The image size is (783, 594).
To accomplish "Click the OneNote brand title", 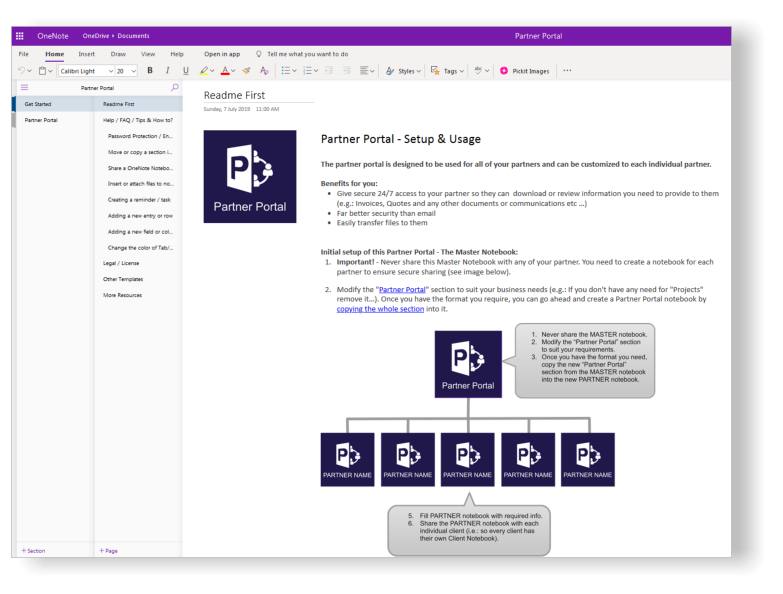I will pos(52,36).
